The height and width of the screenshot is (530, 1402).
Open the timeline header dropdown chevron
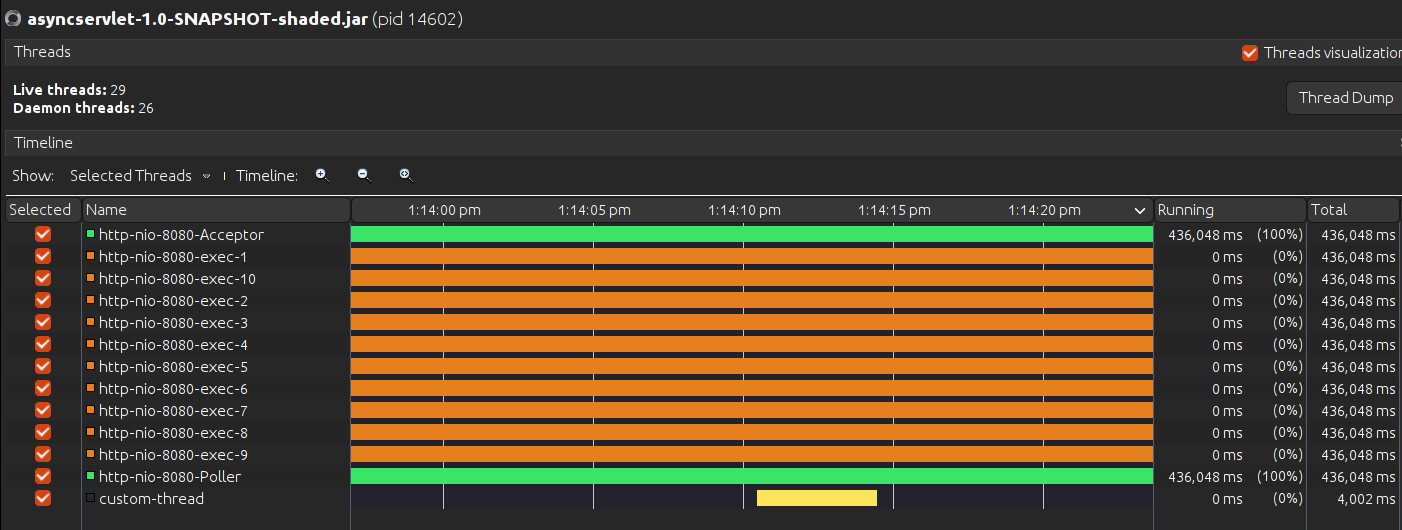tap(1140, 211)
